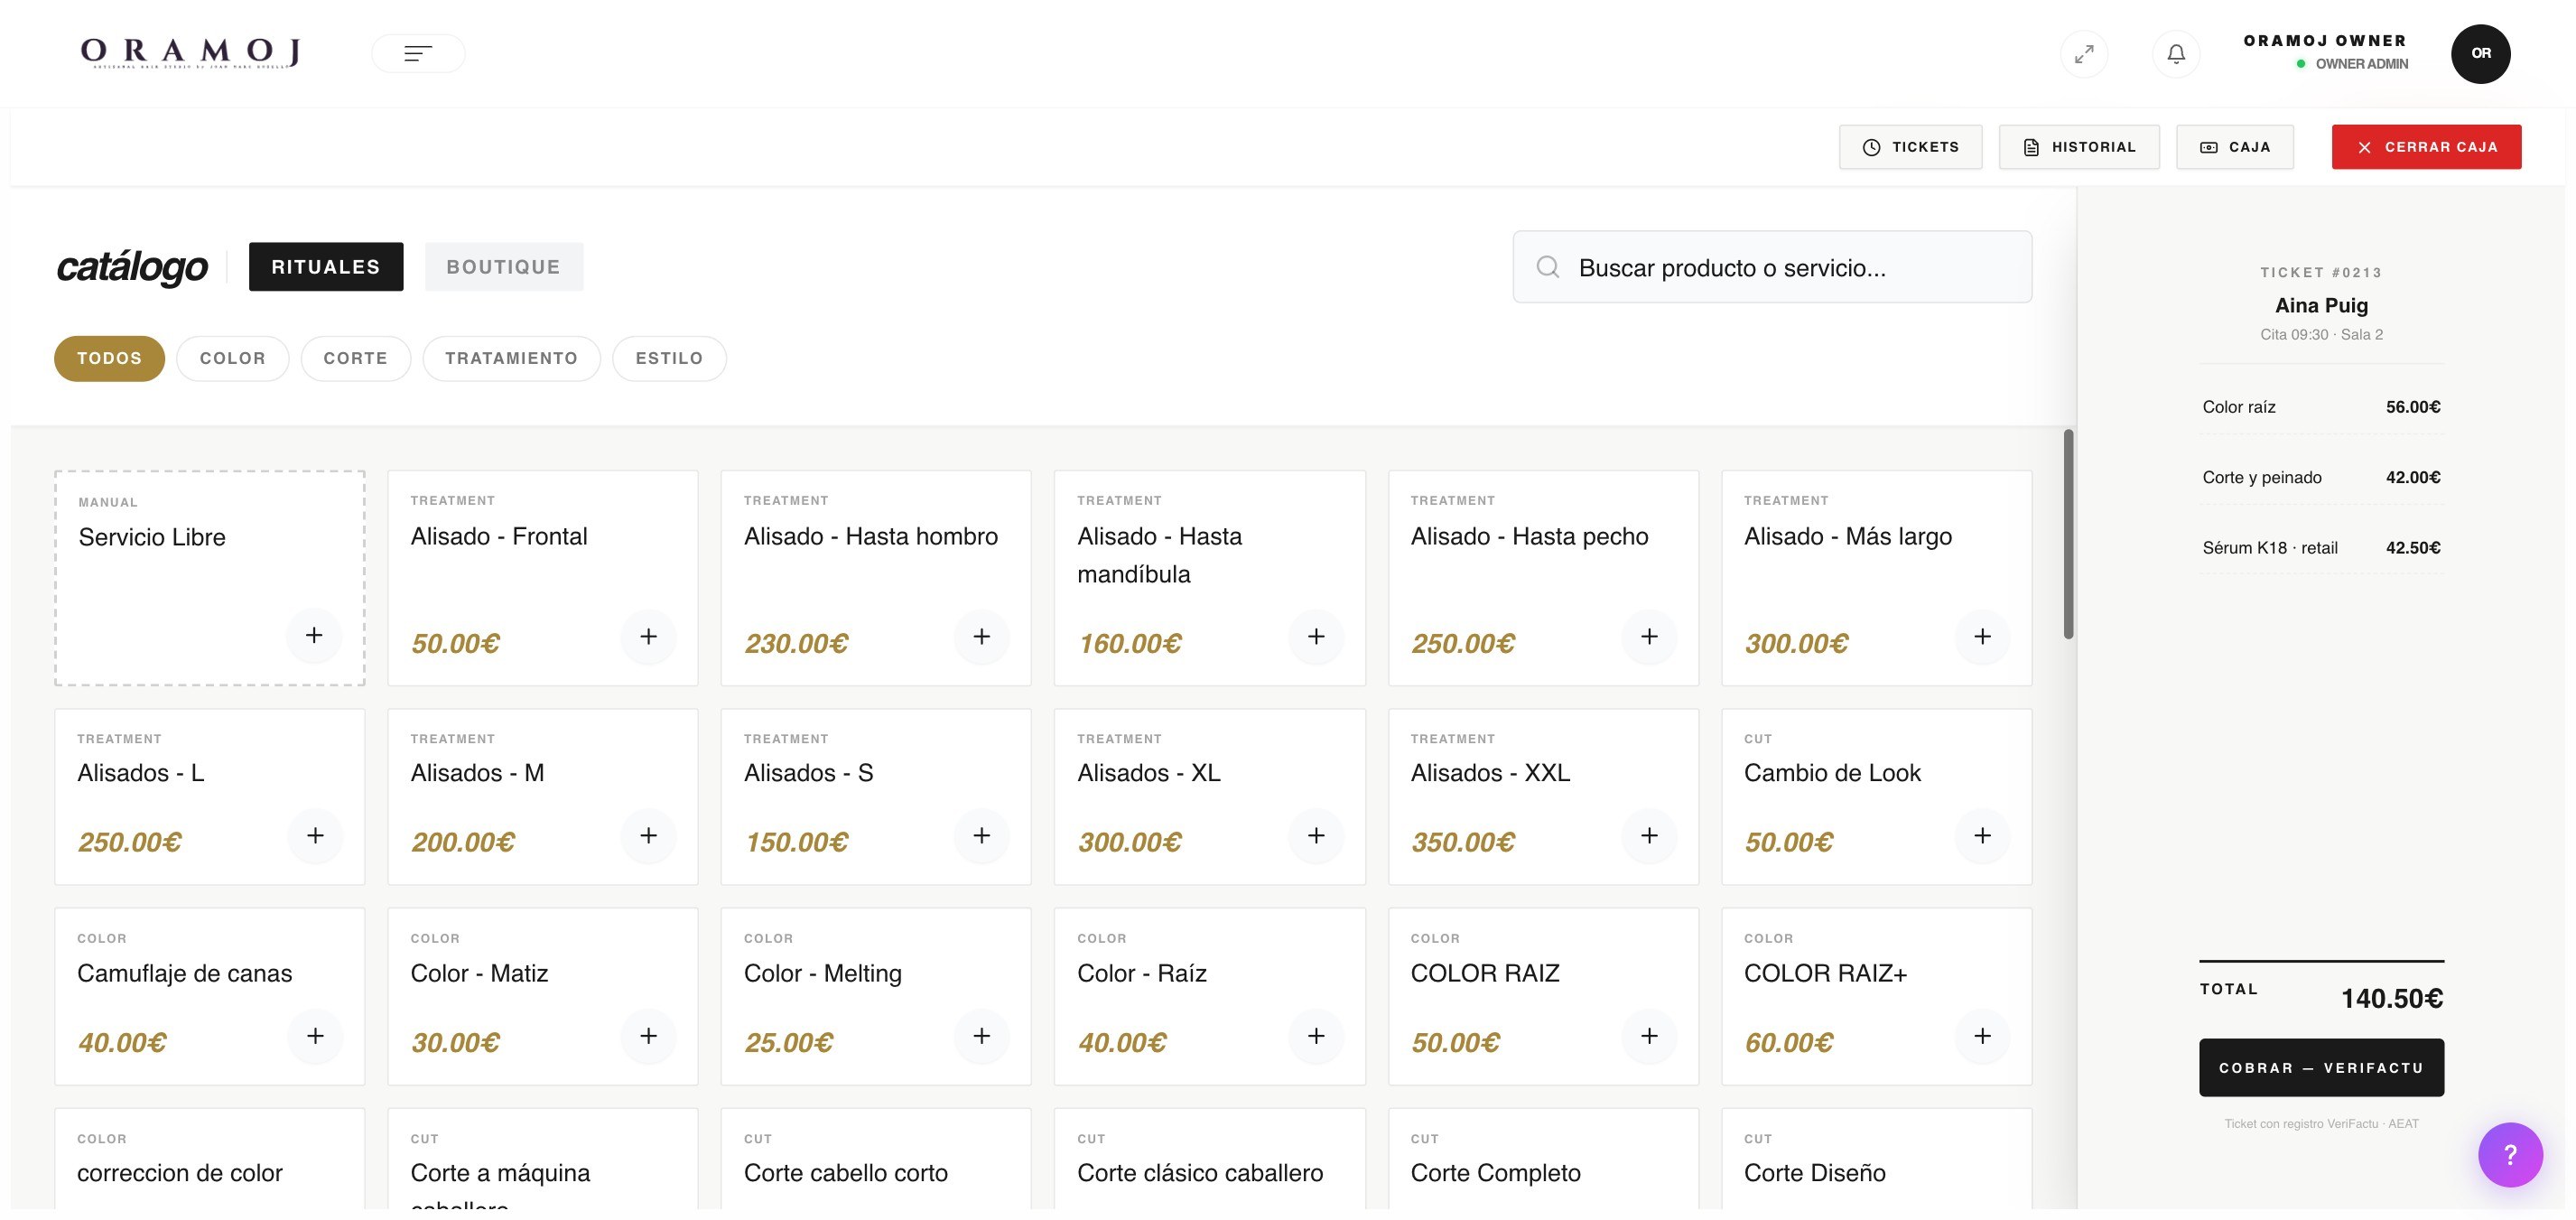Click the Alisados - XL service card
Image resolution: width=2576 pixels, height=1220 pixels.
click(1209, 797)
